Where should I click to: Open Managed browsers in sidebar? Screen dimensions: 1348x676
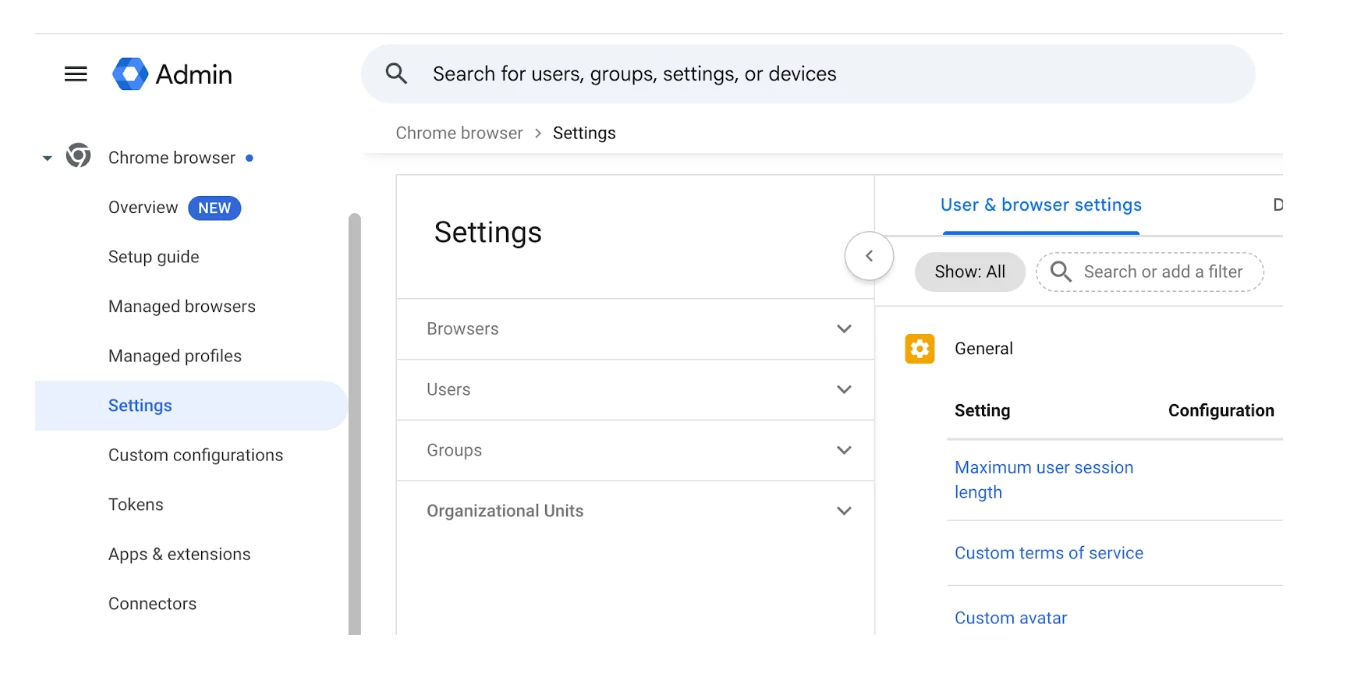pos(182,306)
